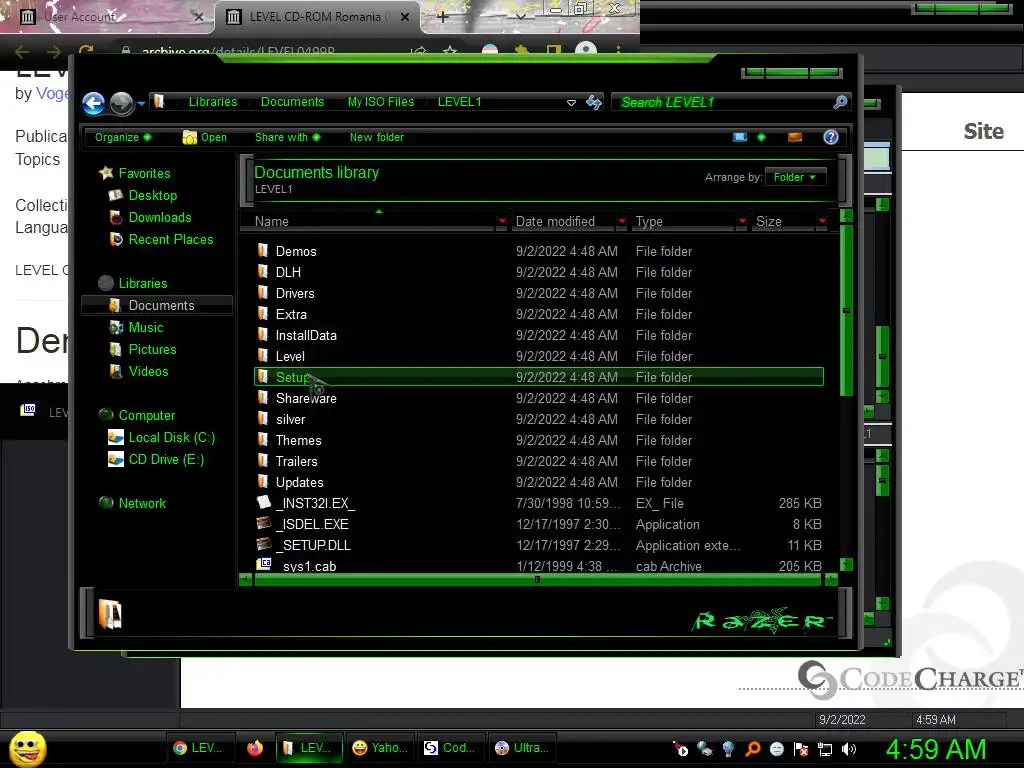This screenshot has height=768, width=1024.
Task: Select the Demos folder icon
Action: [x=263, y=250]
